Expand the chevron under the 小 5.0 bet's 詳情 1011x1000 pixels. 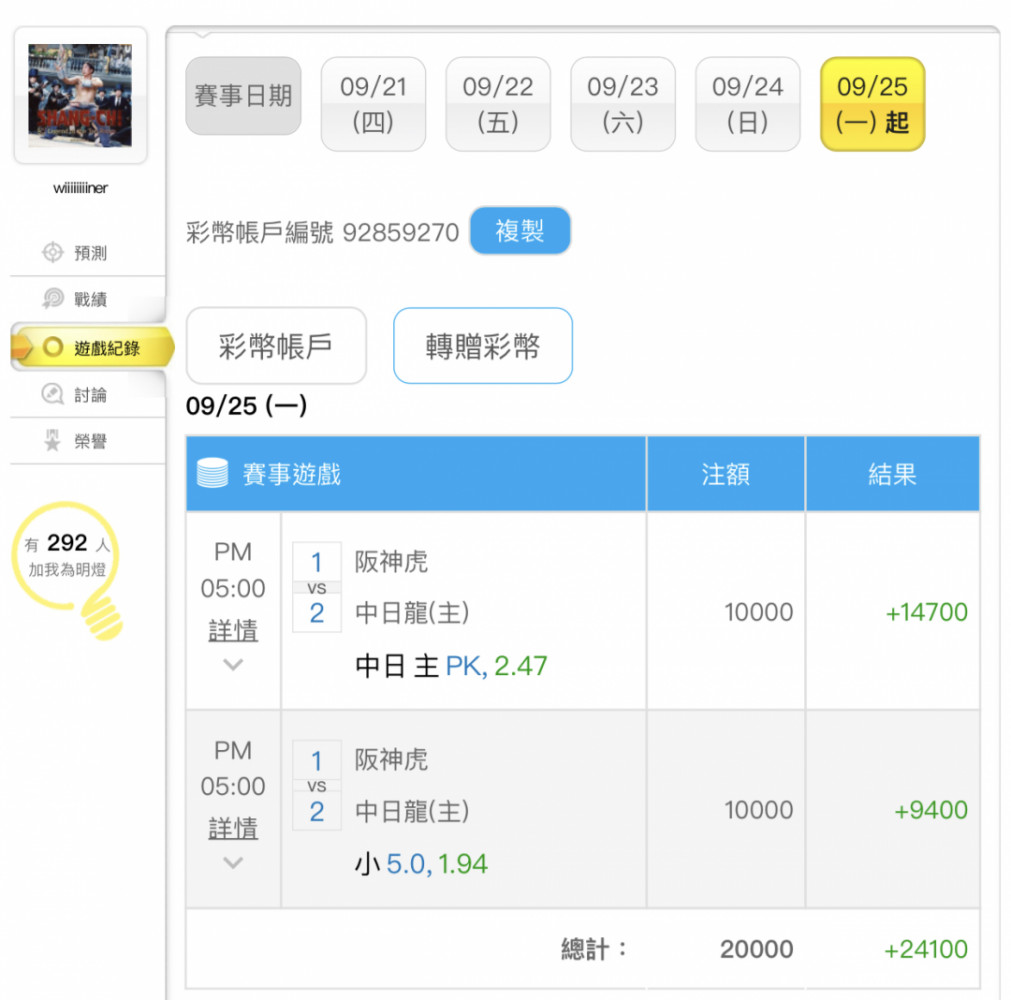click(x=233, y=862)
